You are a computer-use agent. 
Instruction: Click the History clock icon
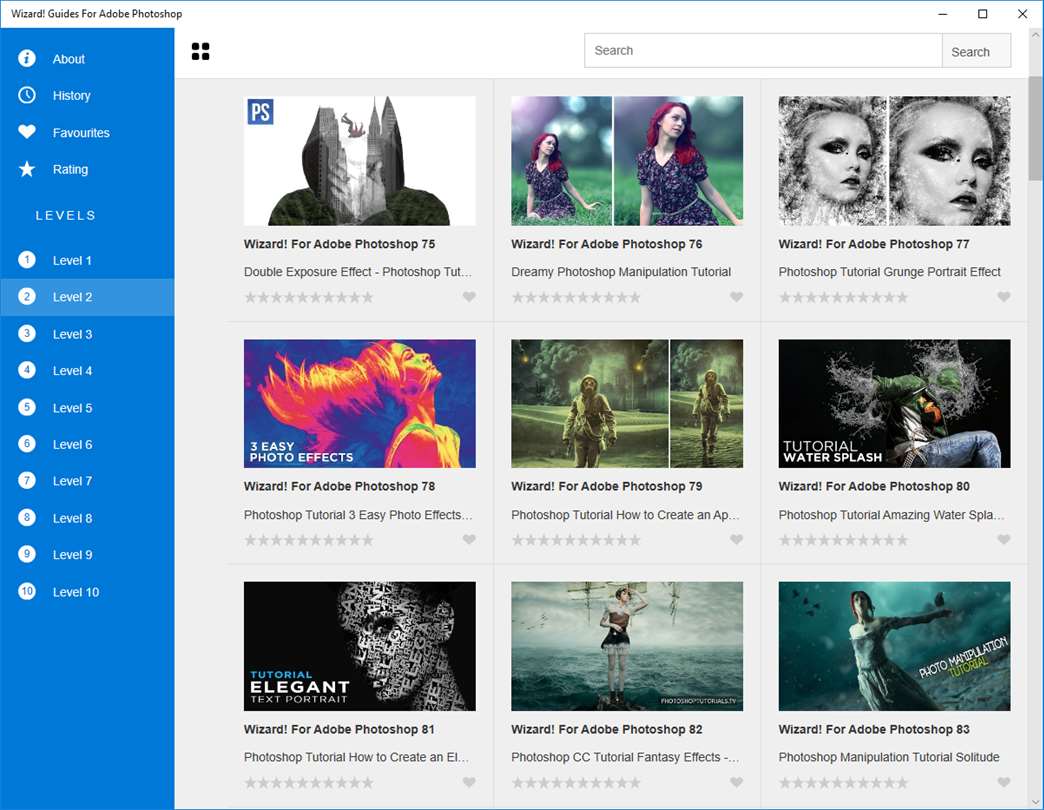point(27,95)
